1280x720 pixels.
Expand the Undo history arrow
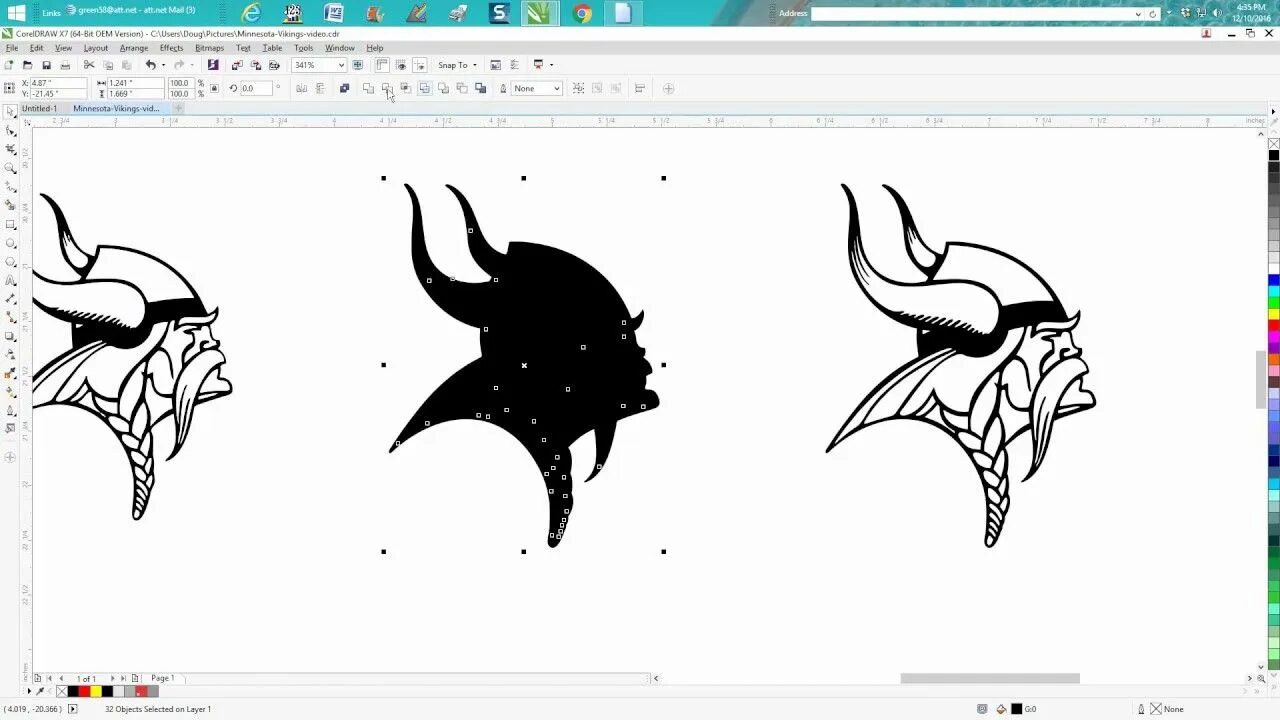click(164, 65)
